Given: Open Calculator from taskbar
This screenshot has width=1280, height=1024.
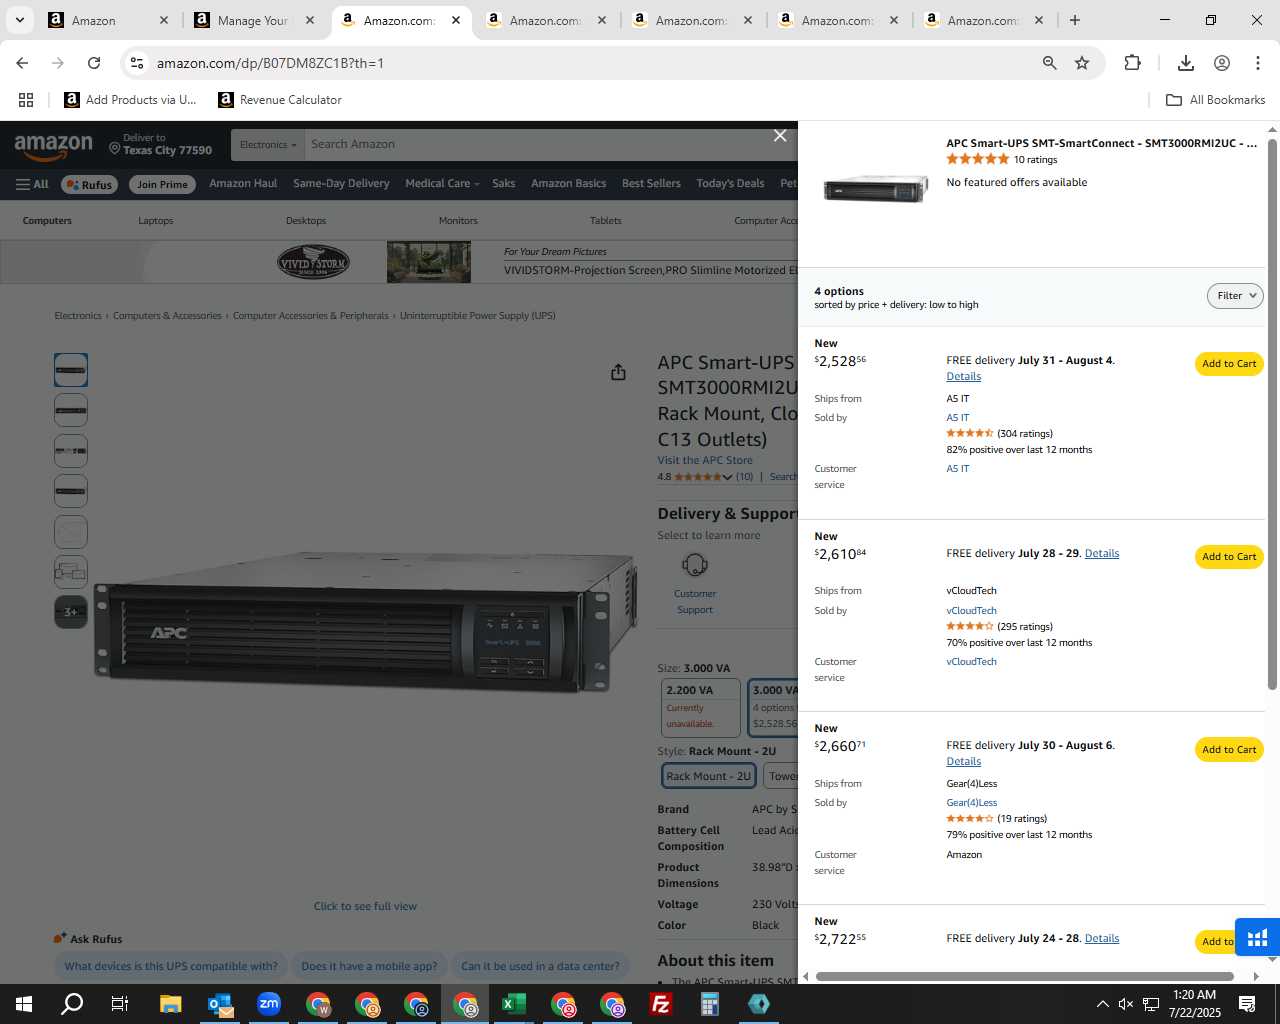Looking at the screenshot, I should tap(710, 1004).
